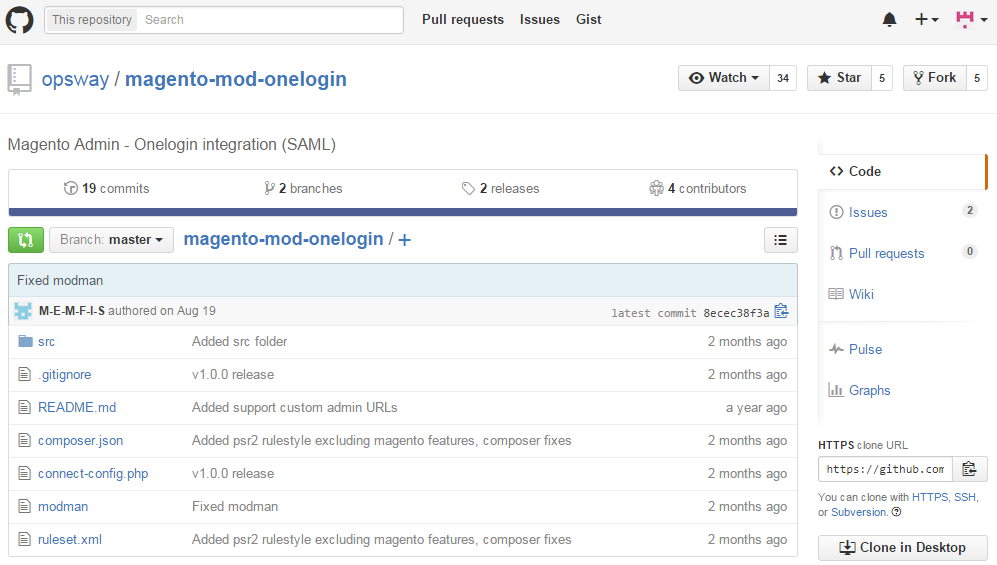Open the magento-mod-onelogin breadcrumb link
The image size is (997, 565).
tap(284, 239)
